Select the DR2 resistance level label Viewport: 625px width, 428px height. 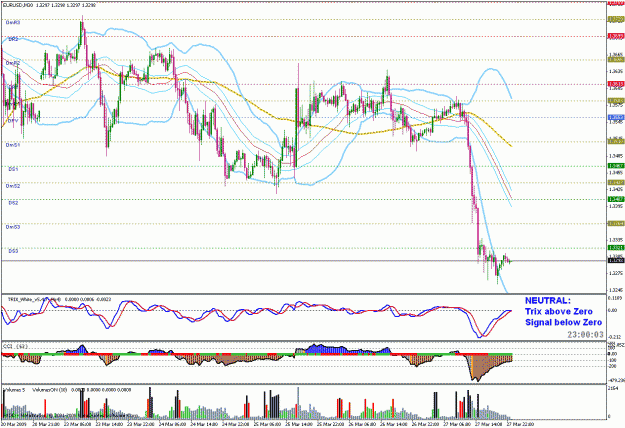pyautogui.click(x=13, y=39)
